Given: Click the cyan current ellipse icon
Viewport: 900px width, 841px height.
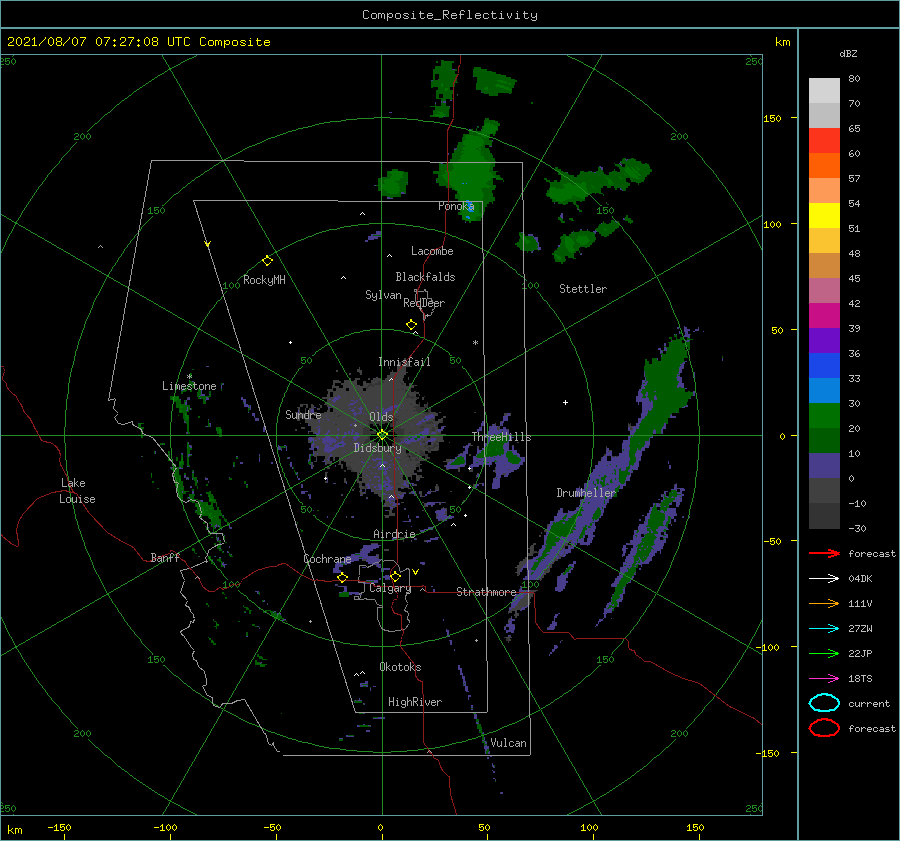Looking at the screenshot, I should coord(824,703).
